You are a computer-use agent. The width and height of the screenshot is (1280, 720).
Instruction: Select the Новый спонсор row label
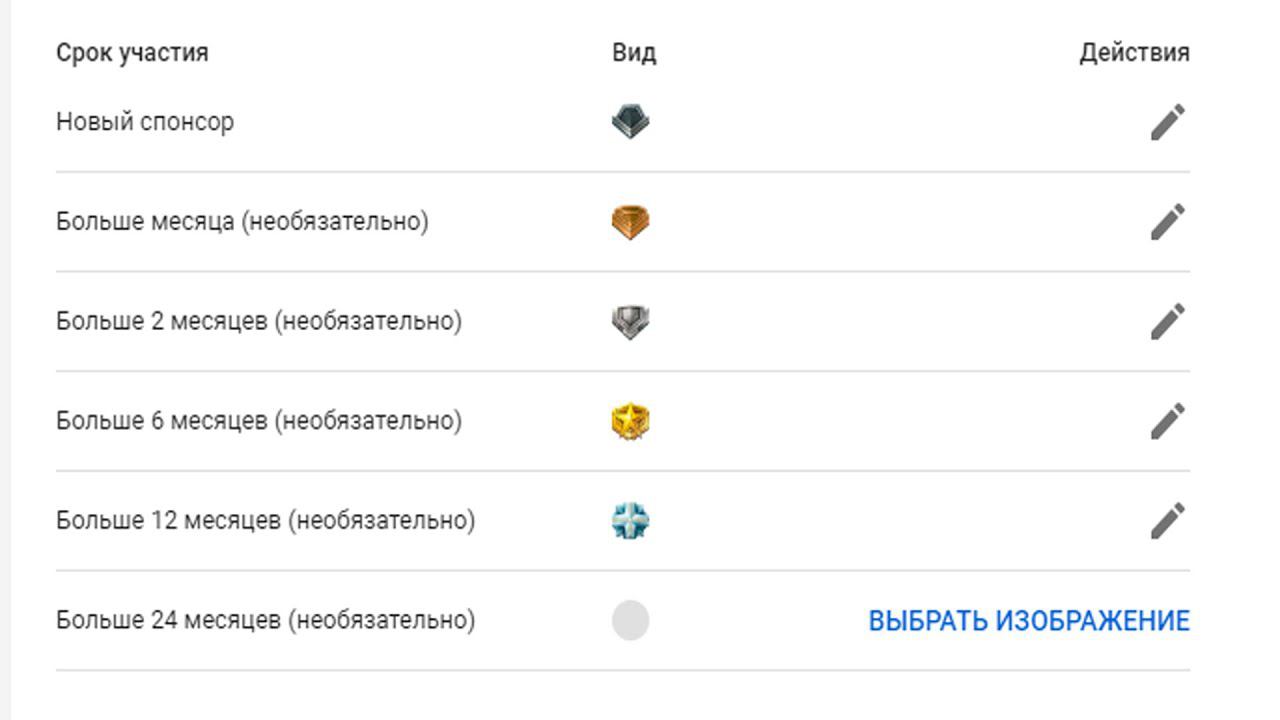[x=145, y=122]
